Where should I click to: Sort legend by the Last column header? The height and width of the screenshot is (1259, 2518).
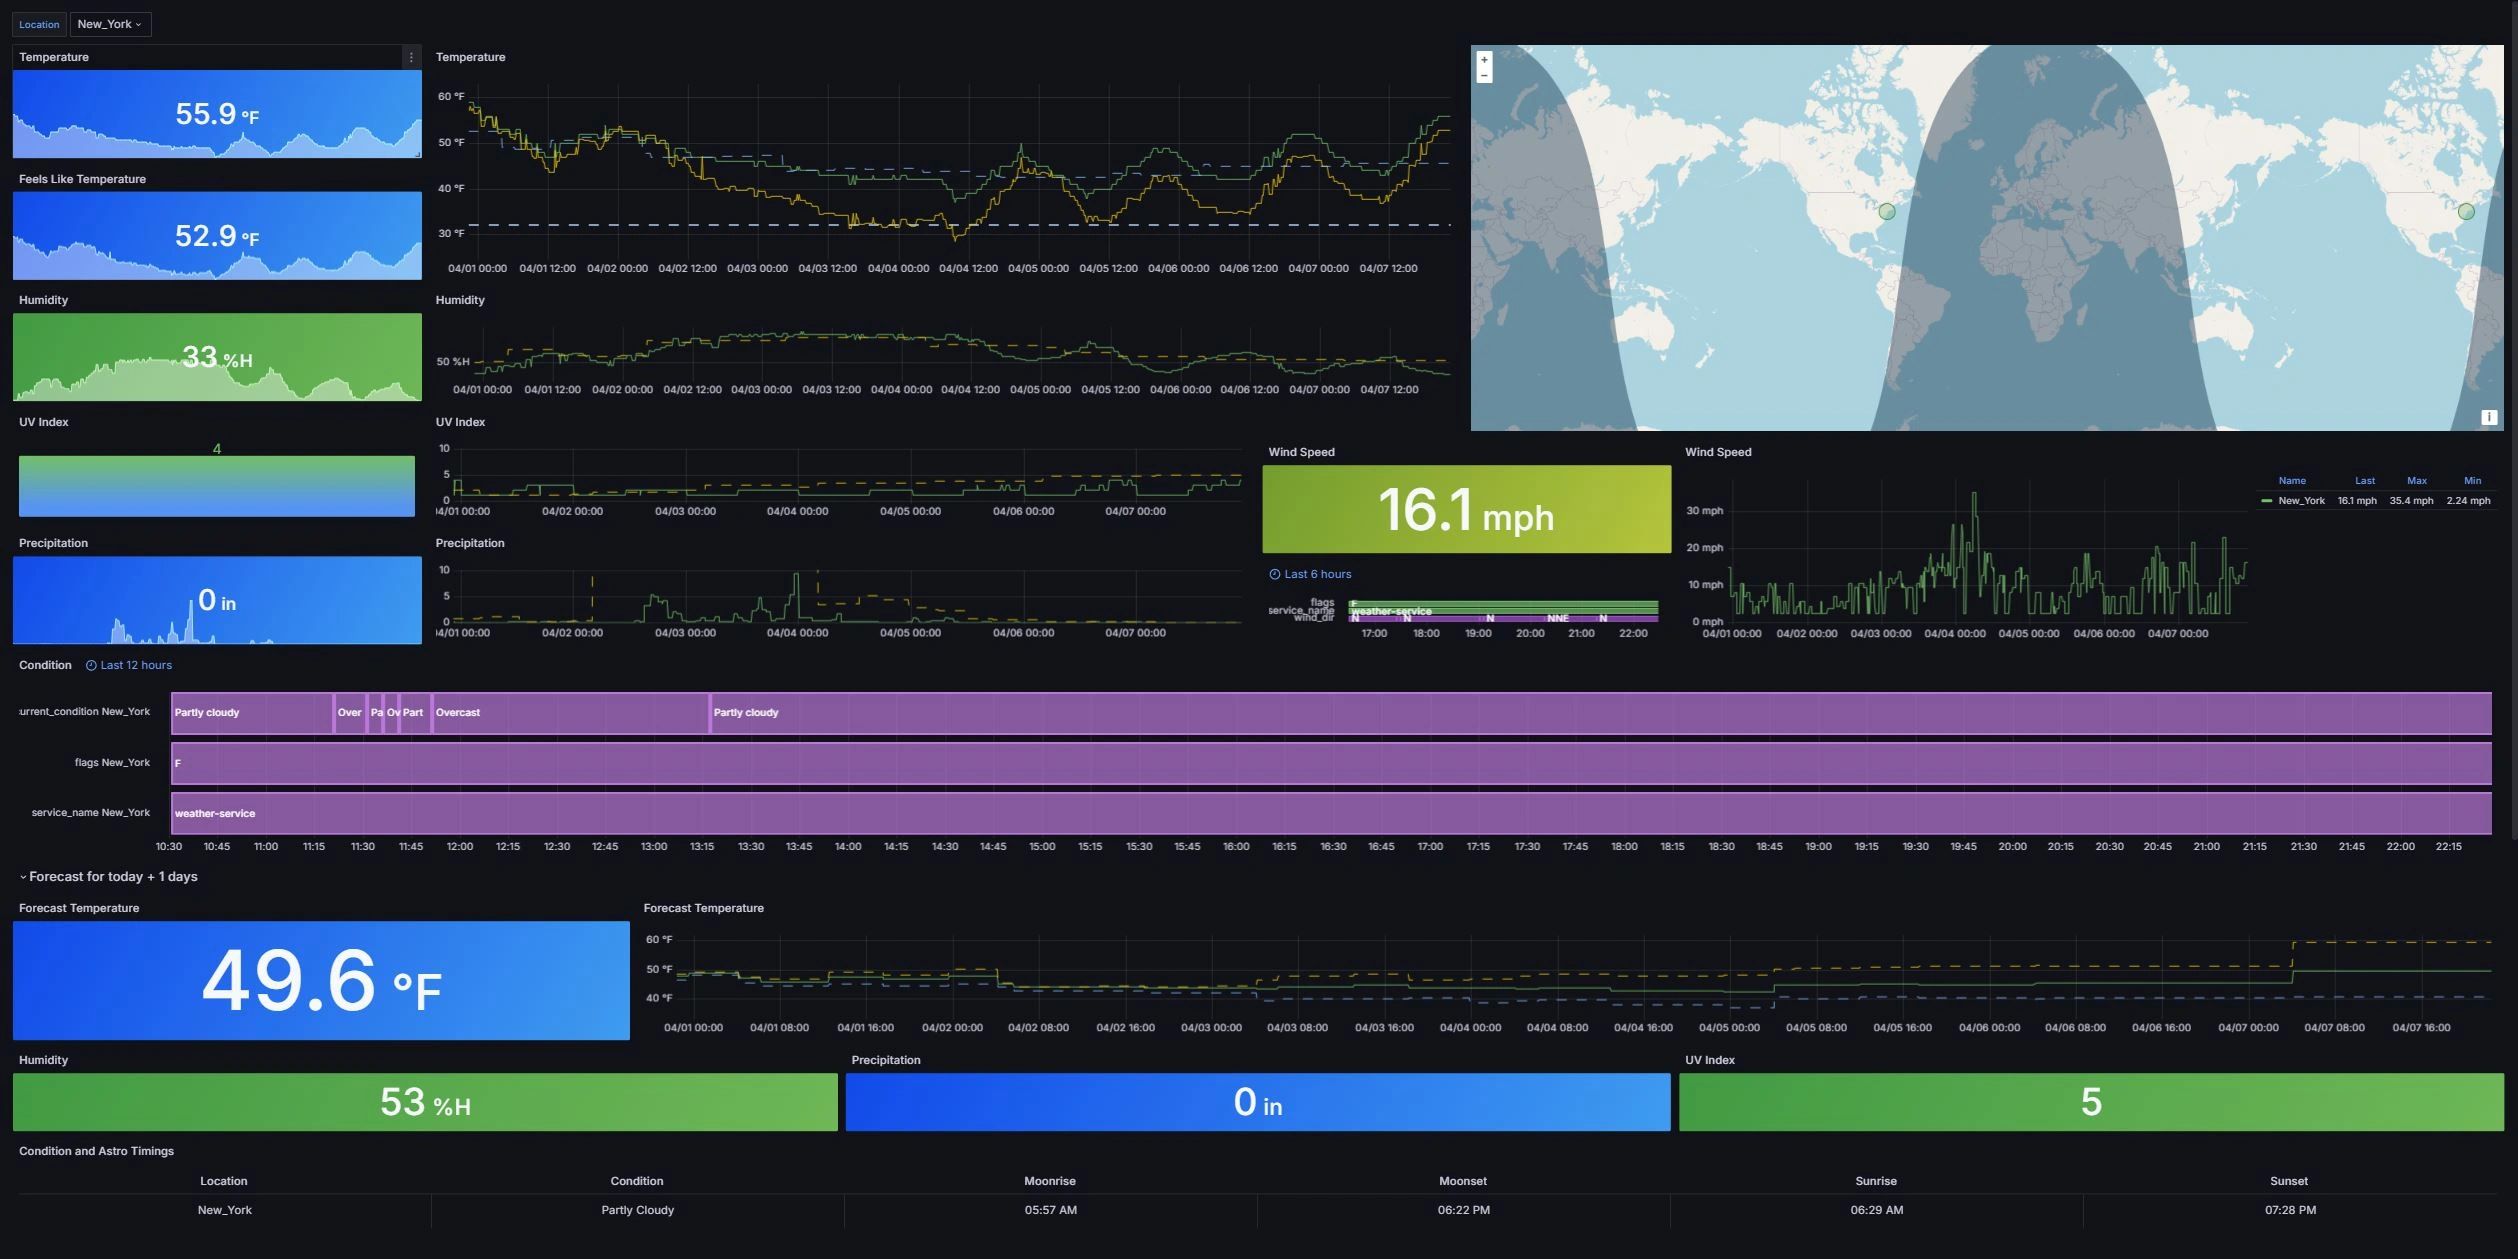(x=2365, y=480)
